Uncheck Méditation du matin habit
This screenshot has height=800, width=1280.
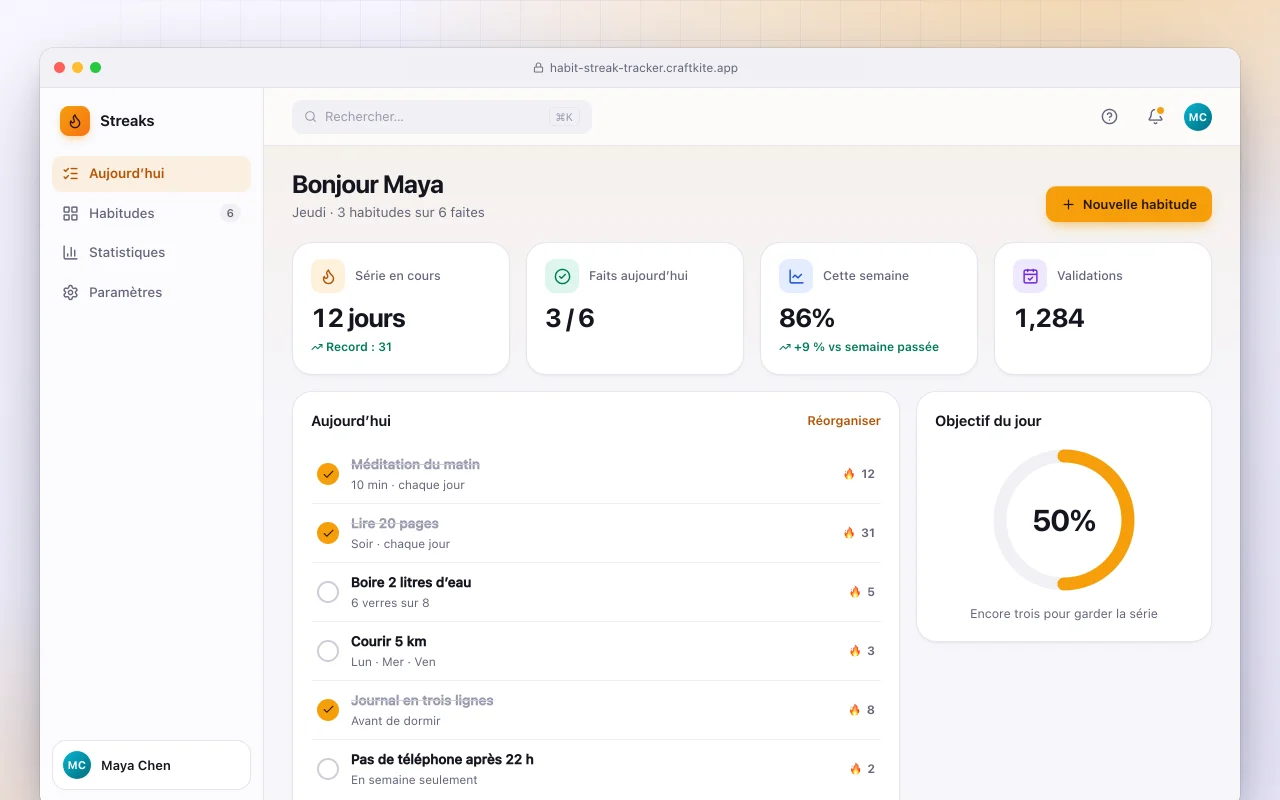[328, 474]
